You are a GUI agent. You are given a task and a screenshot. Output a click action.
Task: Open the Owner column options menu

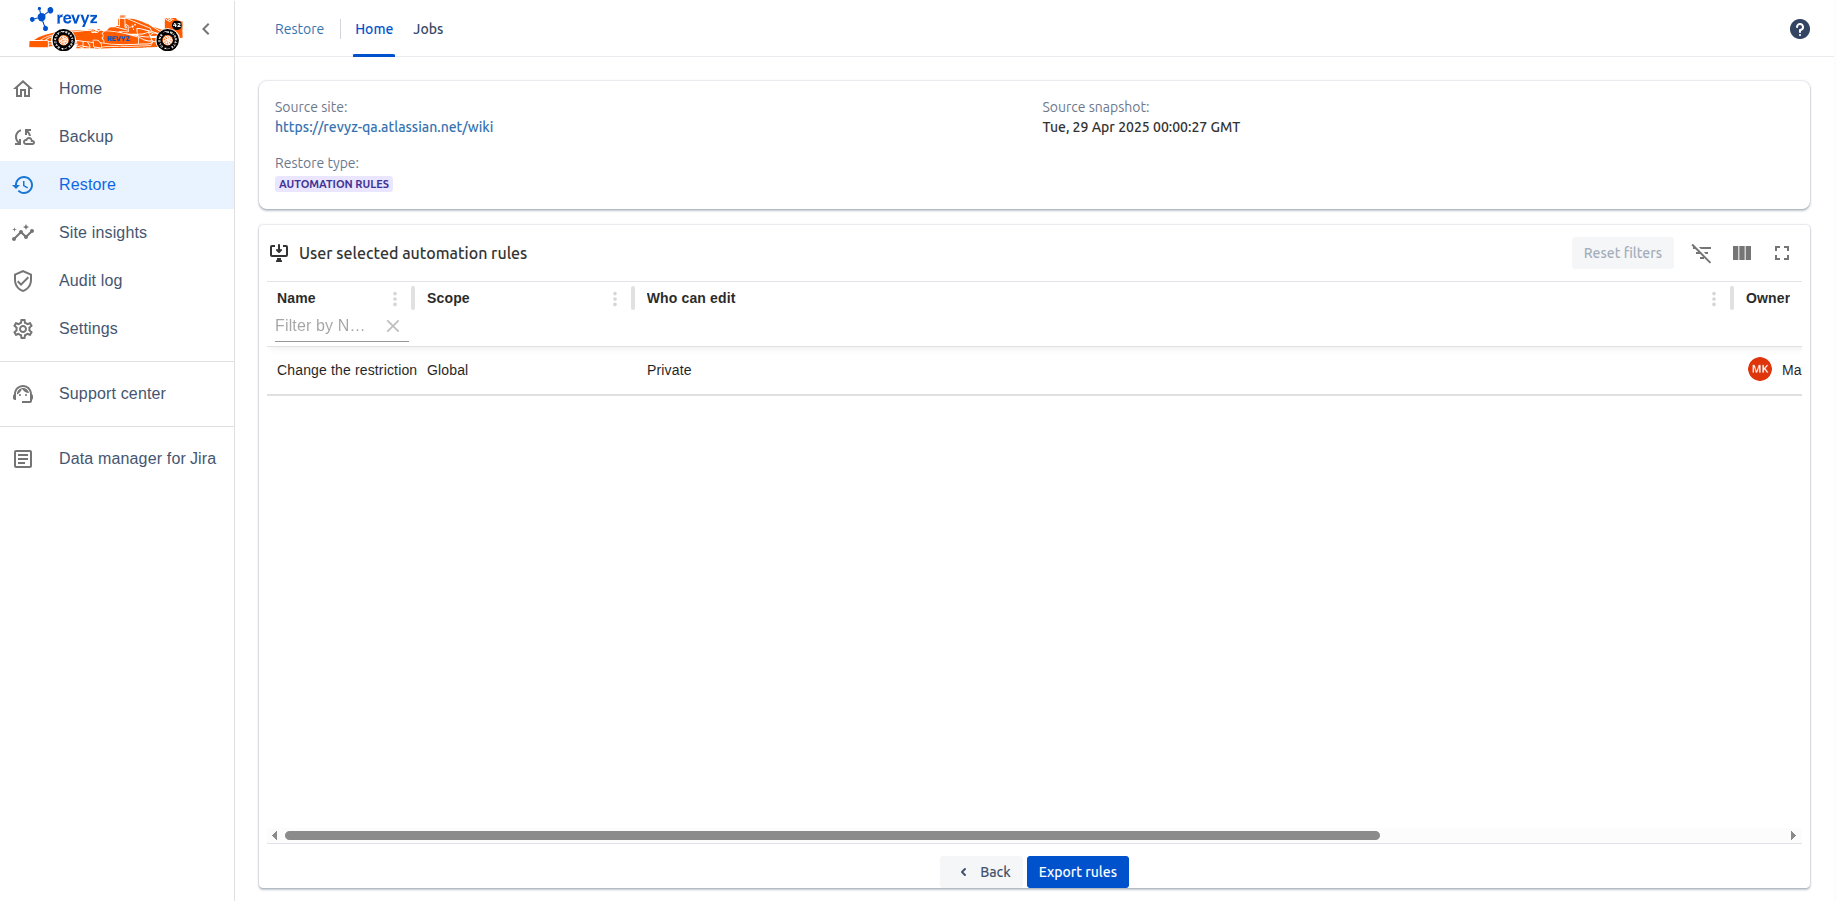(1714, 298)
